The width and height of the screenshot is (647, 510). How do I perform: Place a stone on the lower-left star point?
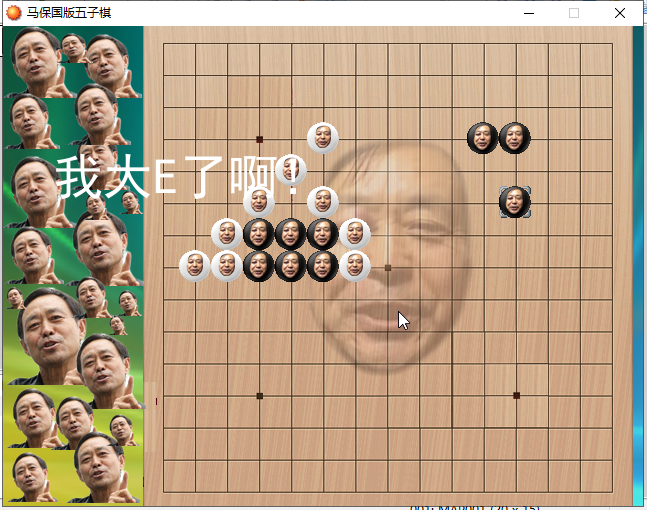click(260, 396)
